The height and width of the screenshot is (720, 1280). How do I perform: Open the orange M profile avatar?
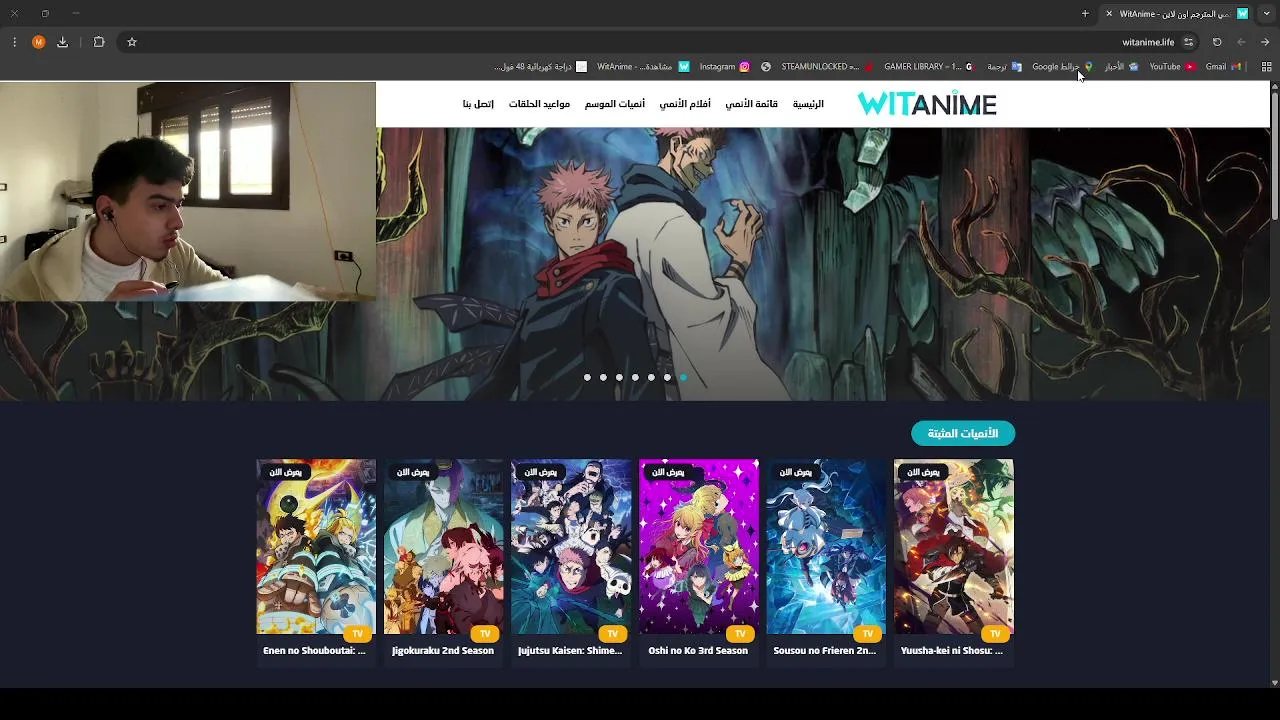point(38,42)
